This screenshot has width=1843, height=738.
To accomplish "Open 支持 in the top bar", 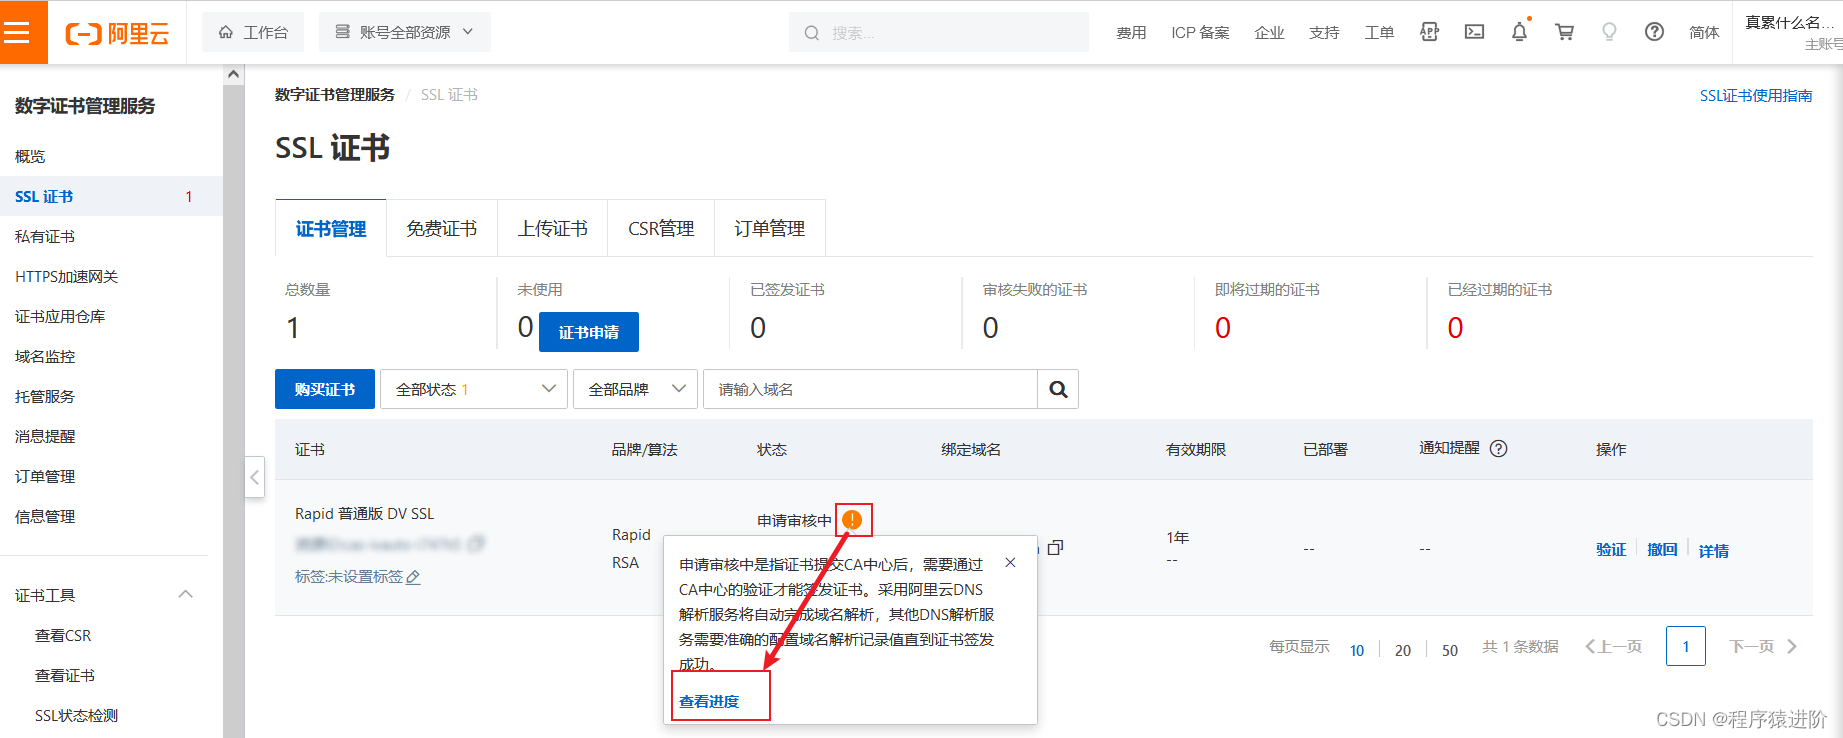I will click(x=1324, y=32).
